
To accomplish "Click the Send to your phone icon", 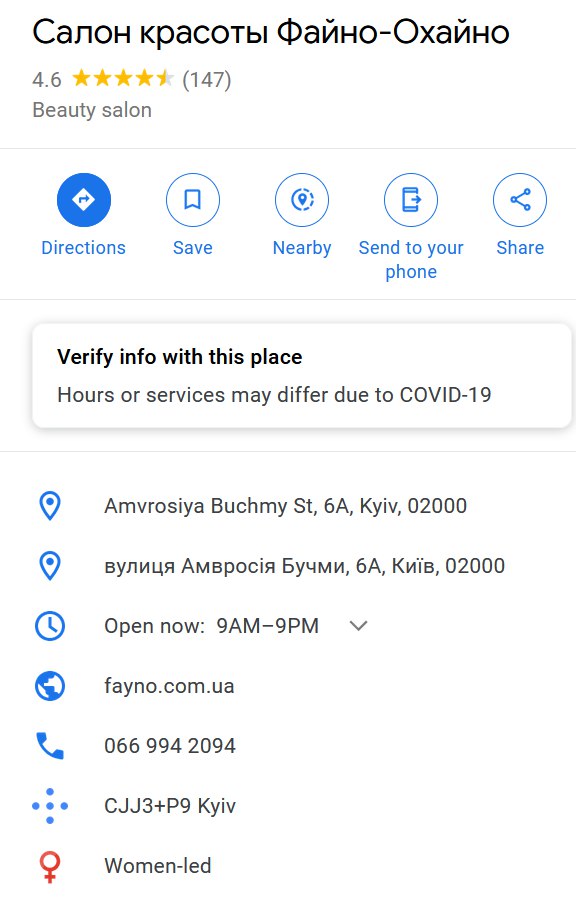I will [x=411, y=200].
